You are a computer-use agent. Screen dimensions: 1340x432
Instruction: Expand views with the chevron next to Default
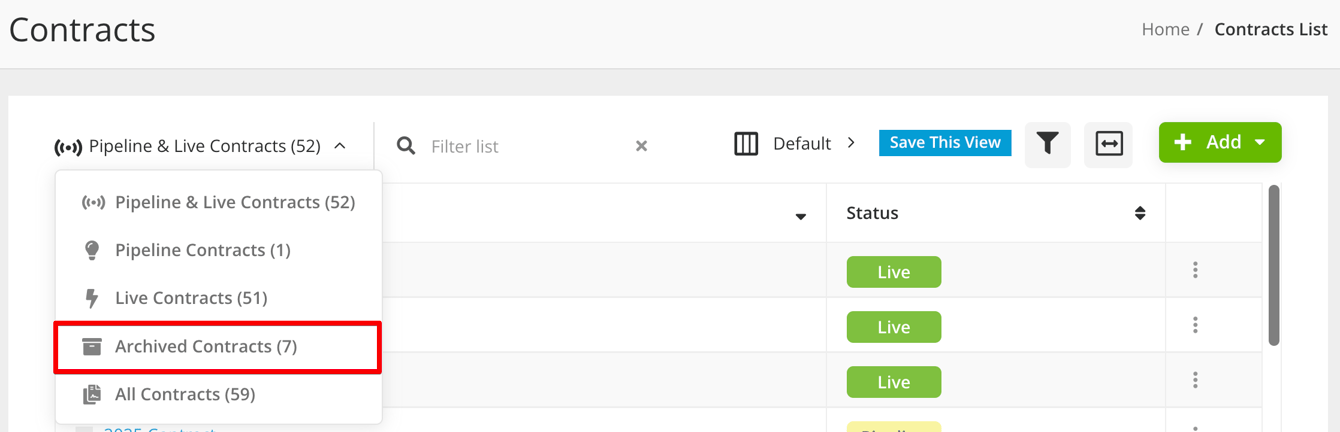(851, 143)
